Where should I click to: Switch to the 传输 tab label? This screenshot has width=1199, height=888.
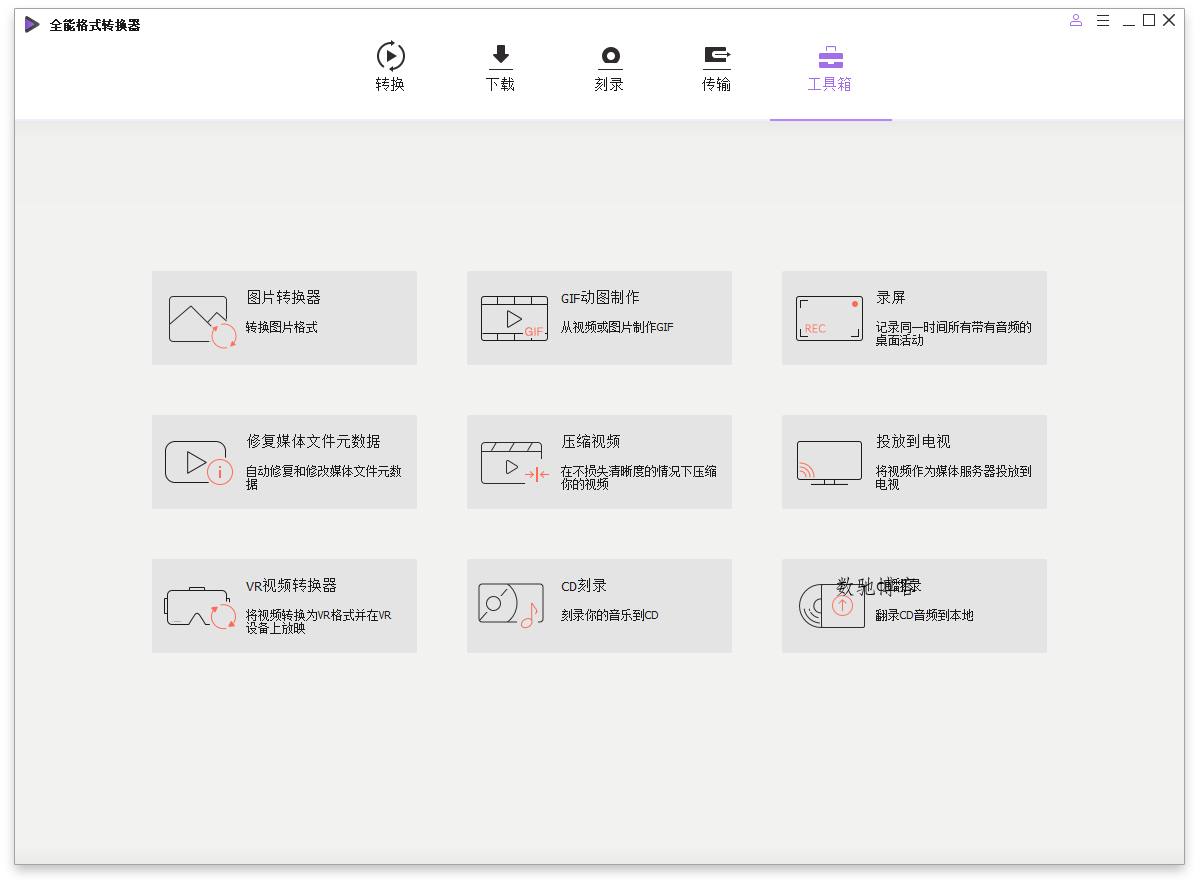(716, 84)
